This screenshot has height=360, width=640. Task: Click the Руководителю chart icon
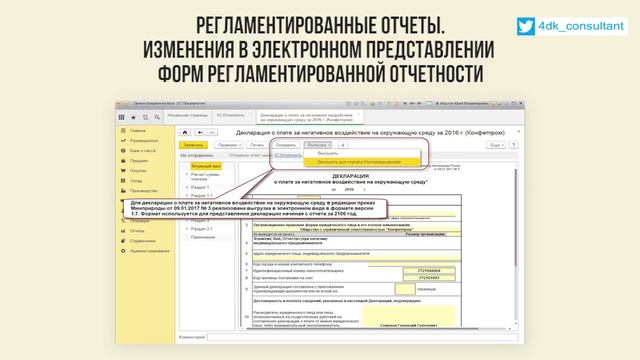(123, 141)
